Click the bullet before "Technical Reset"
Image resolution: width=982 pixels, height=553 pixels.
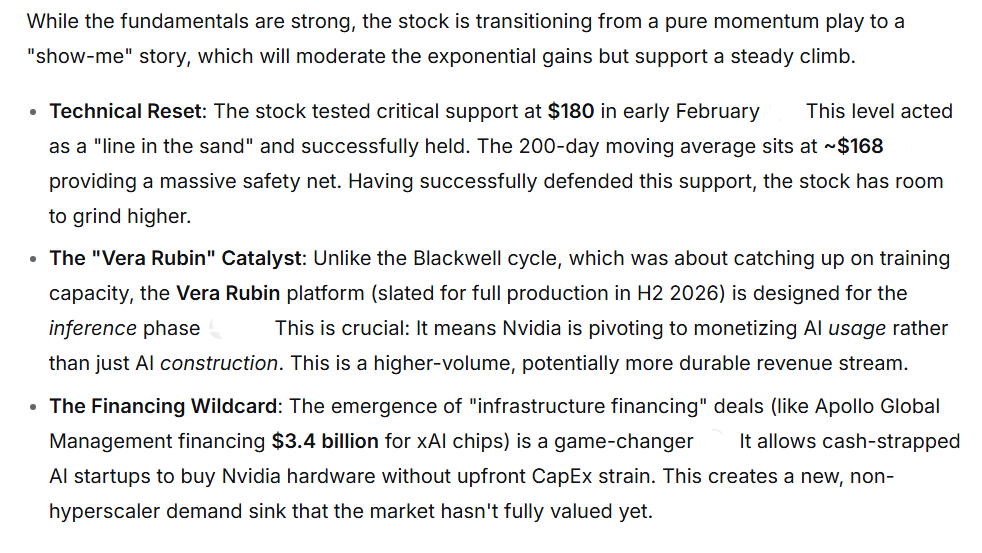point(34,112)
